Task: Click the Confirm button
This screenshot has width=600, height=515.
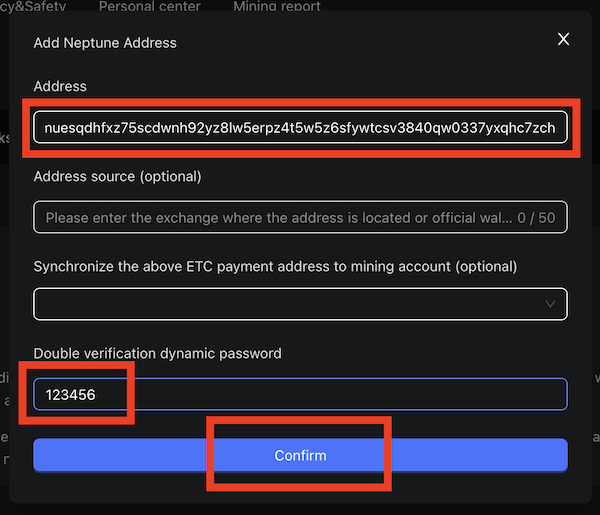Action: [x=300, y=455]
